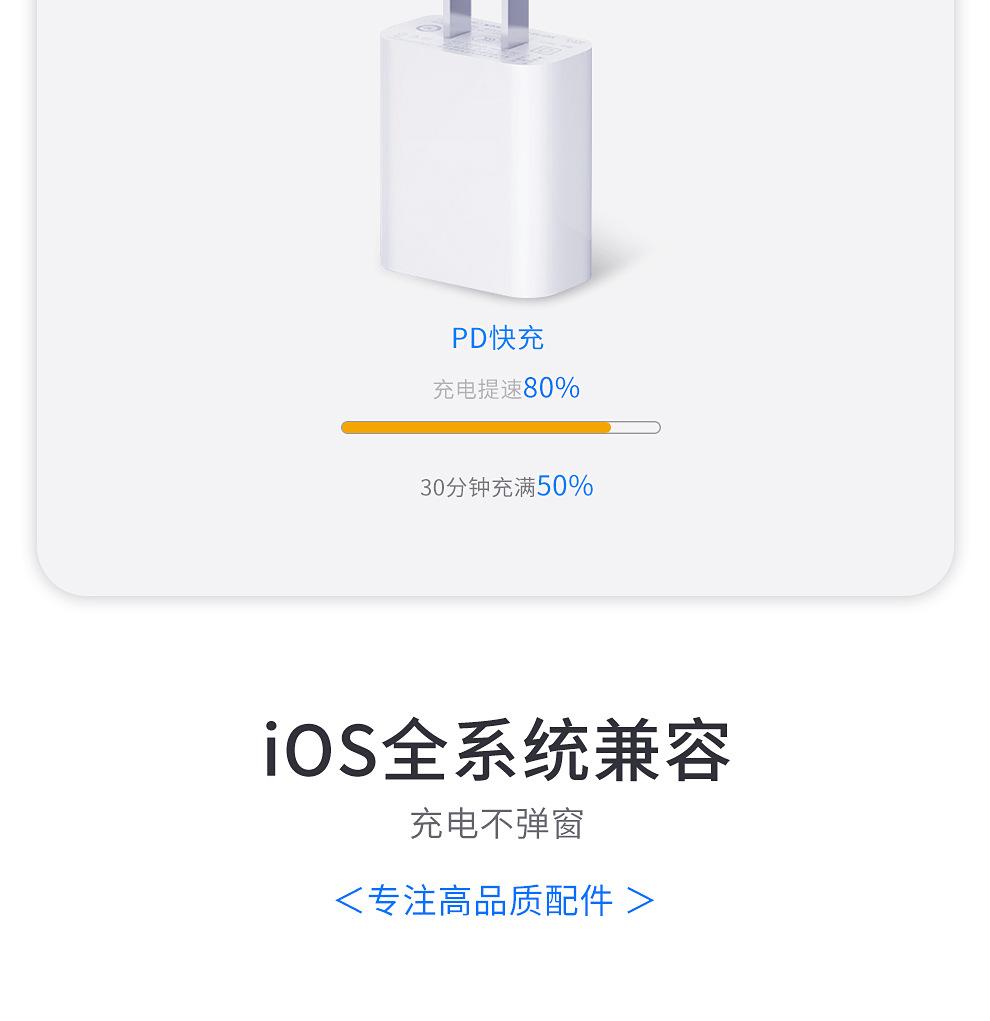This screenshot has width=990, height=1021.
Task: Click the blue "80%" figure
Action: (551, 387)
